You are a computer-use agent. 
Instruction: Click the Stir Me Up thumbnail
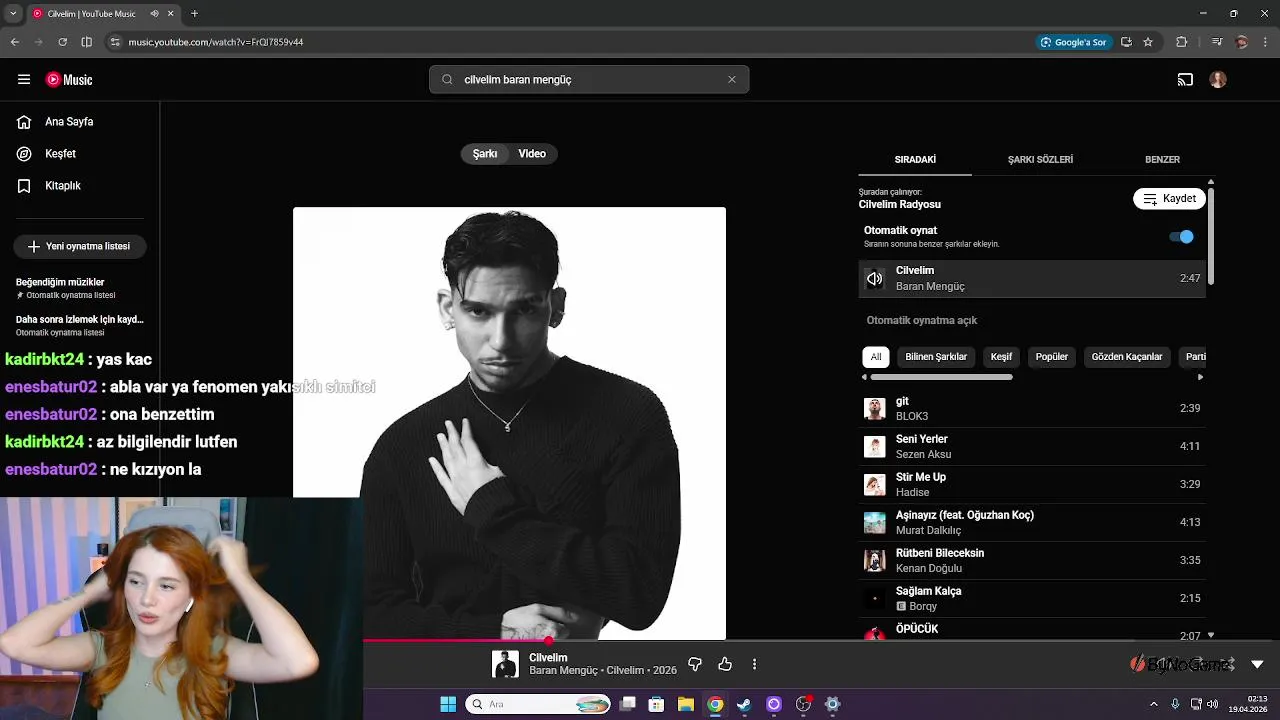click(x=875, y=485)
